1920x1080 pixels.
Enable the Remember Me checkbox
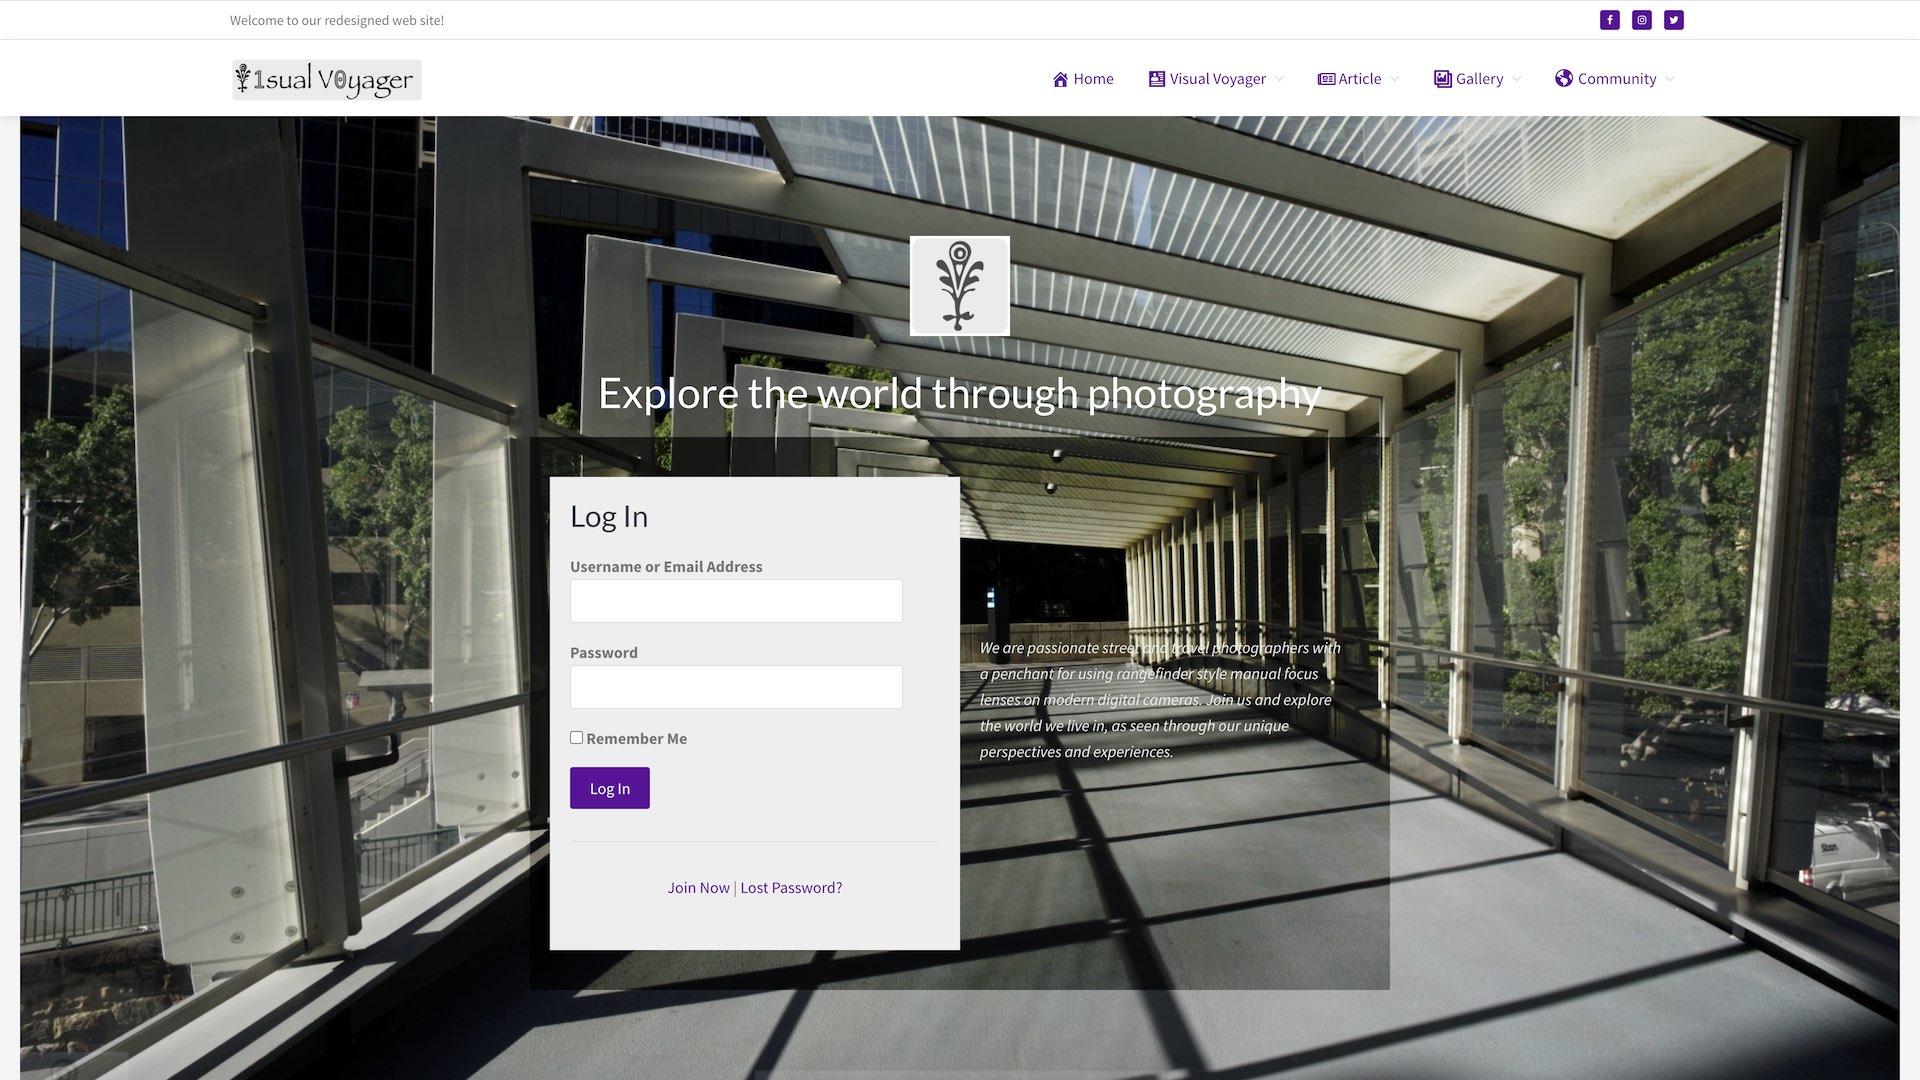pos(576,737)
